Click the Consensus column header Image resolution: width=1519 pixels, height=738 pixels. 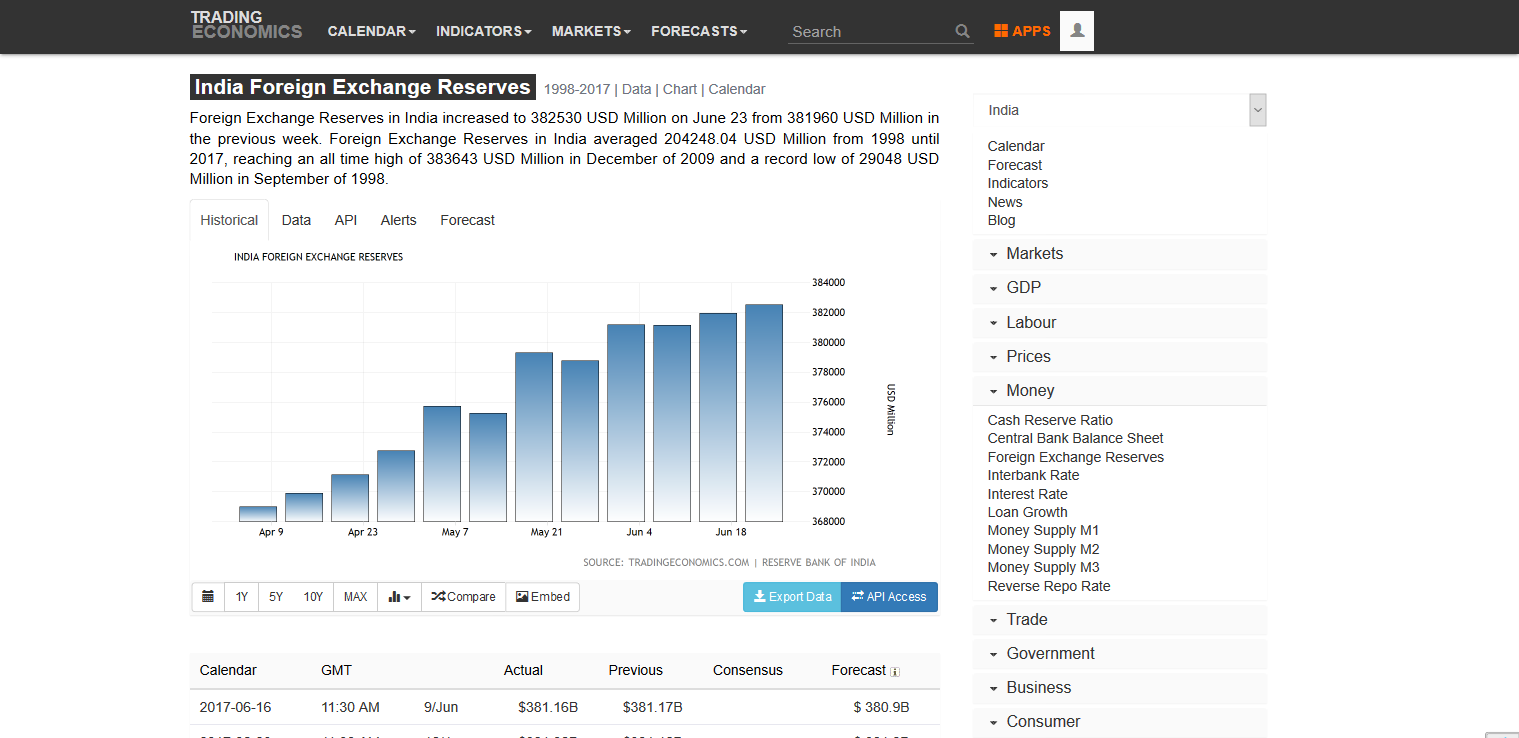(x=748, y=670)
